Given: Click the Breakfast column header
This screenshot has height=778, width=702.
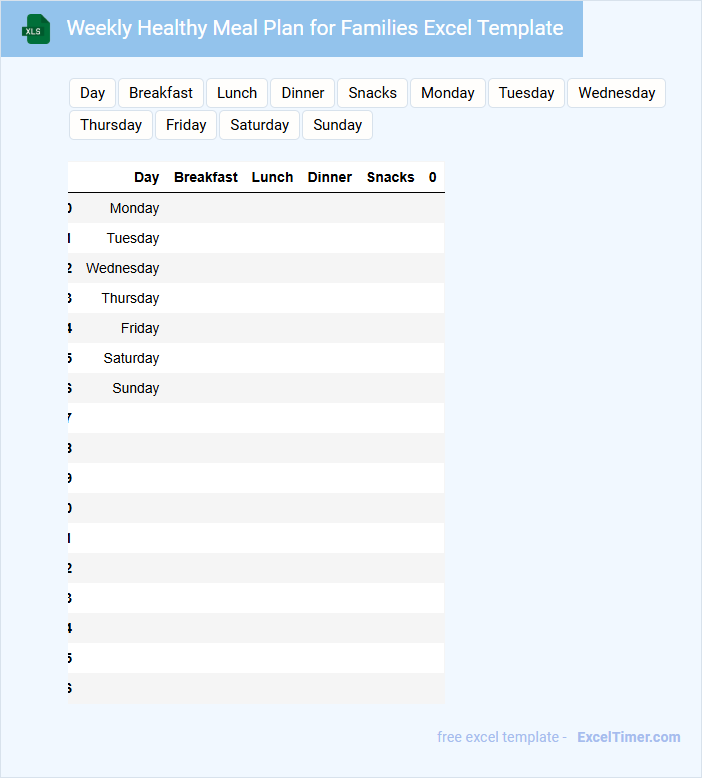Looking at the screenshot, I should click(x=206, y=177).
